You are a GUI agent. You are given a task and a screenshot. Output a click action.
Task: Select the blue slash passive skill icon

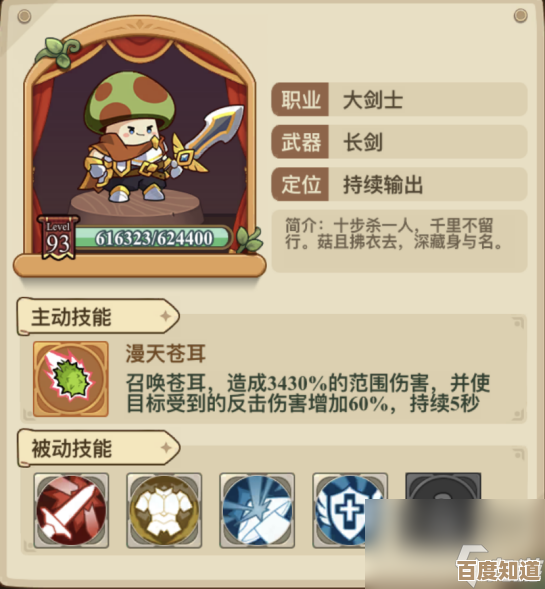[257, 510]
